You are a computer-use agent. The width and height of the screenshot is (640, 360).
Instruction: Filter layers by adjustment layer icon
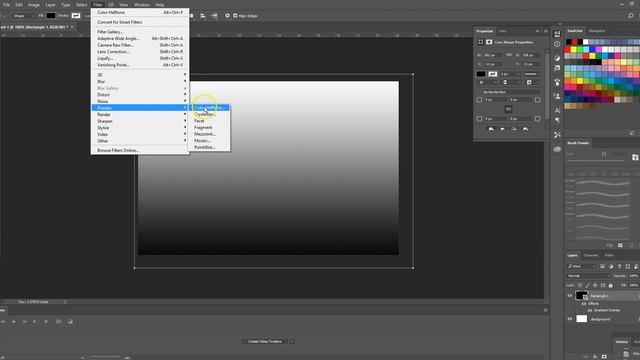pyautogui.click(x=611, y=267)
